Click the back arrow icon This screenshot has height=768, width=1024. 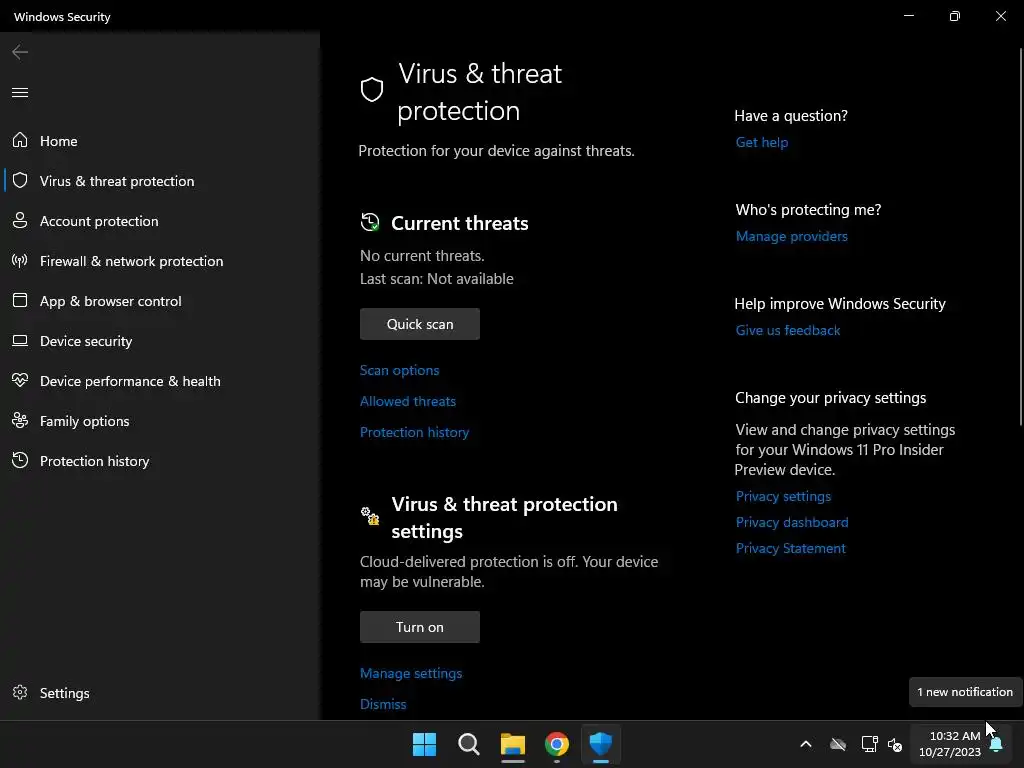coord(20,52)
